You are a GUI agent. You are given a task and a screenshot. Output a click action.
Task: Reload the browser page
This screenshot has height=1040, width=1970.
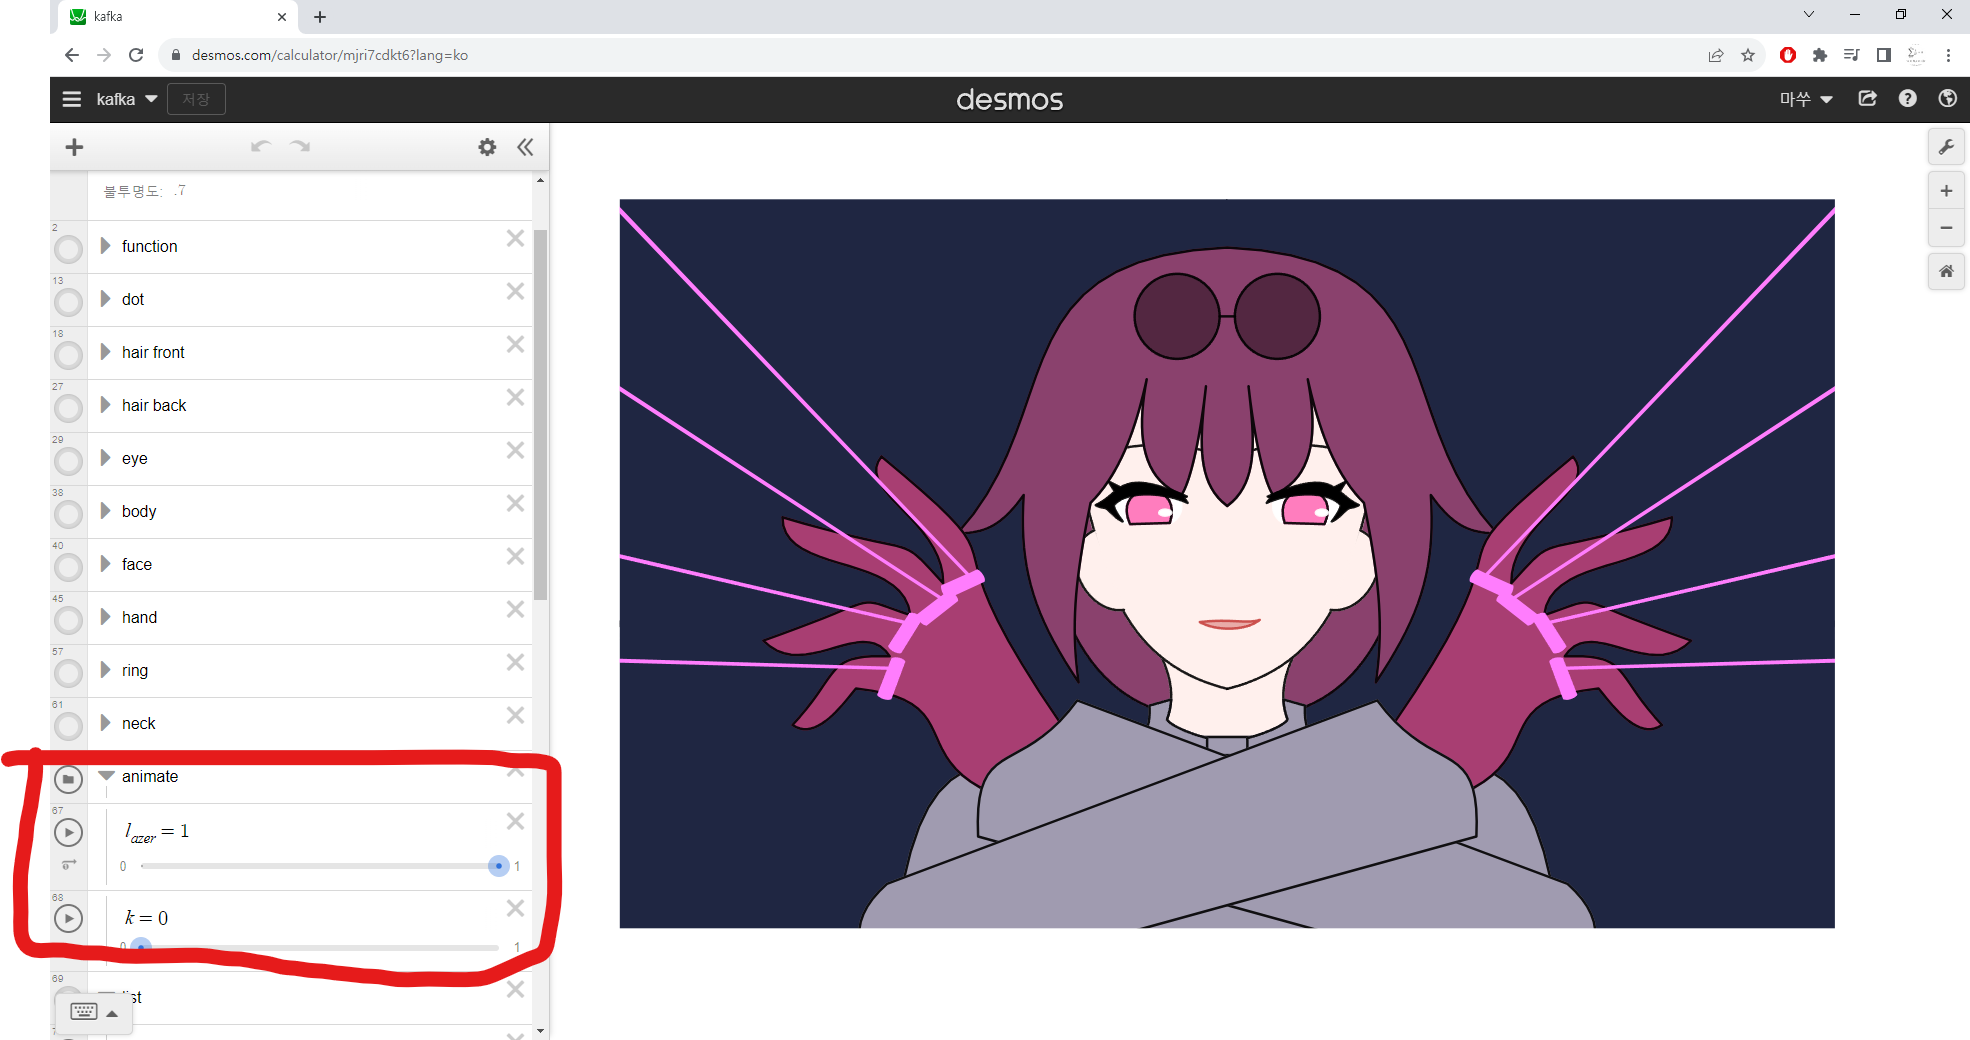click(136, 55)
